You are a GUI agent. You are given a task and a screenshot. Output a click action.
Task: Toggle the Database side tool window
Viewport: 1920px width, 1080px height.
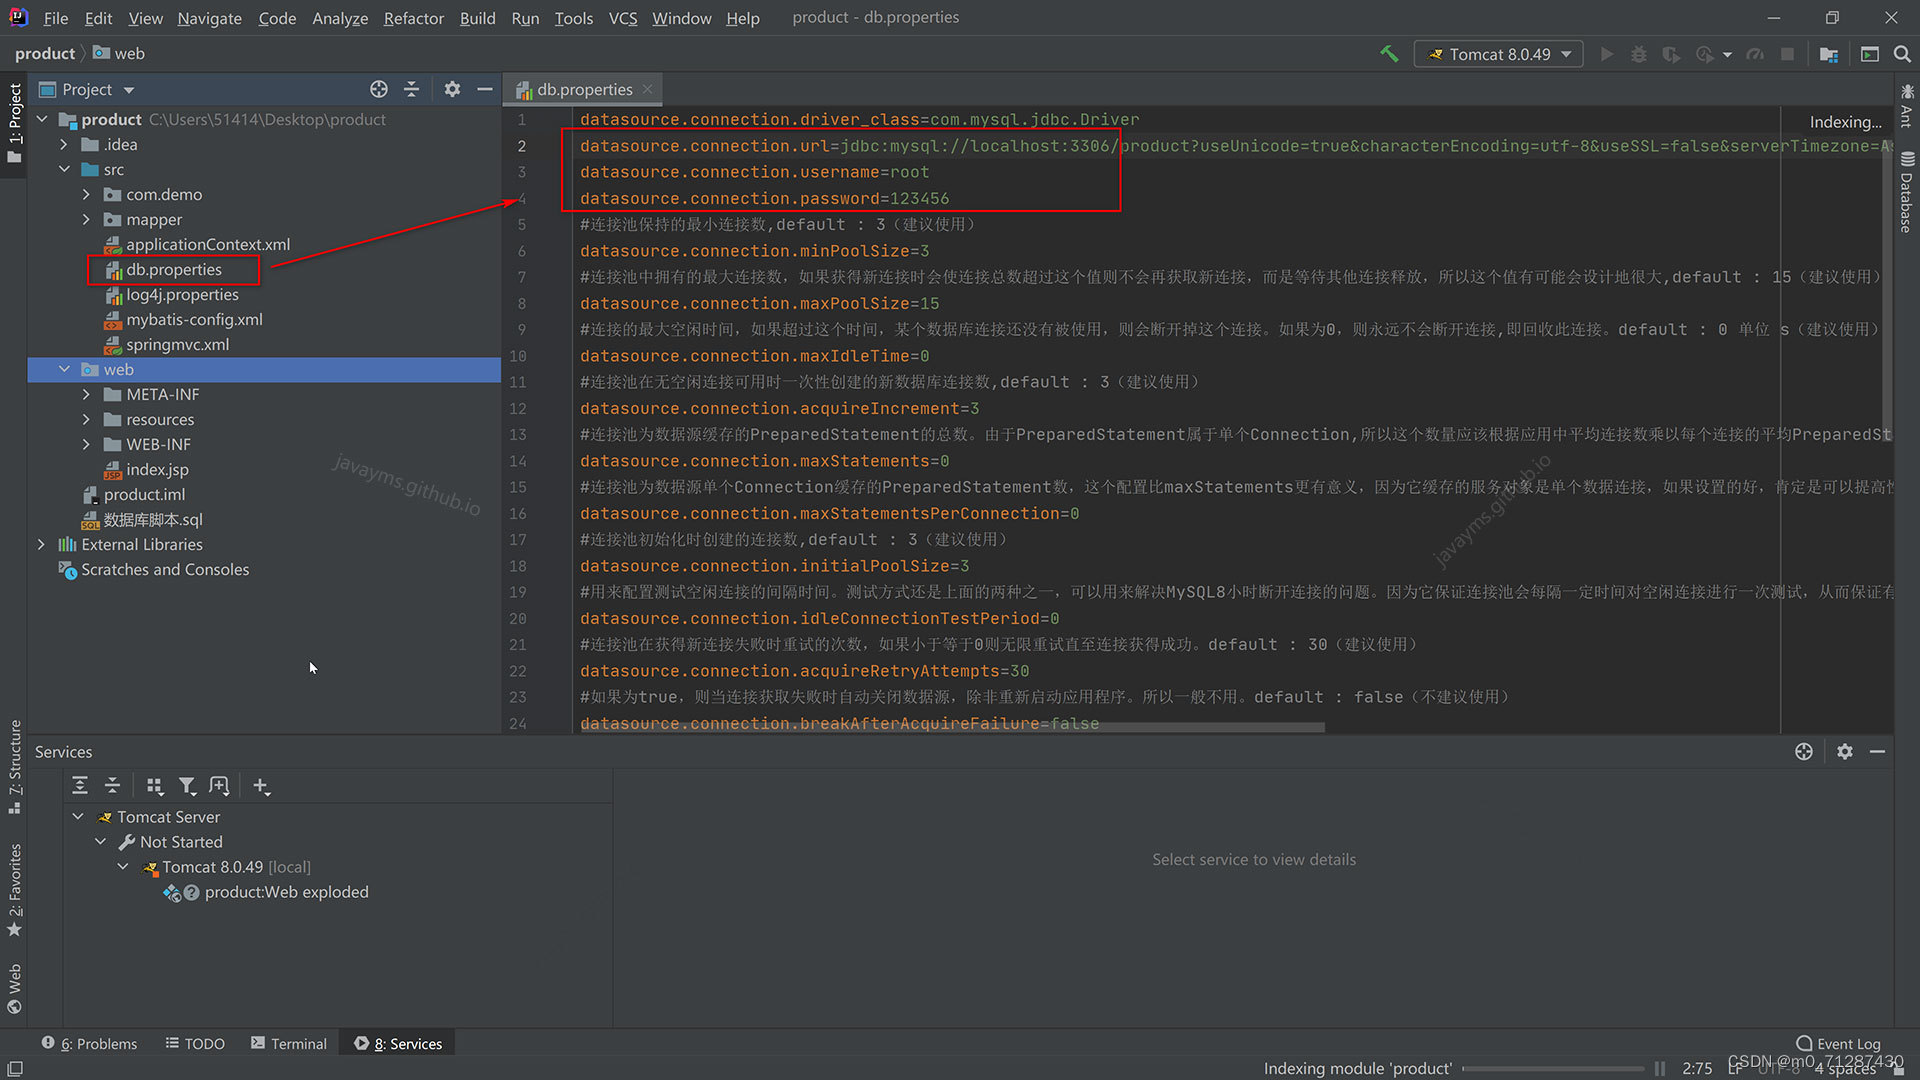tap(1907, 192)
